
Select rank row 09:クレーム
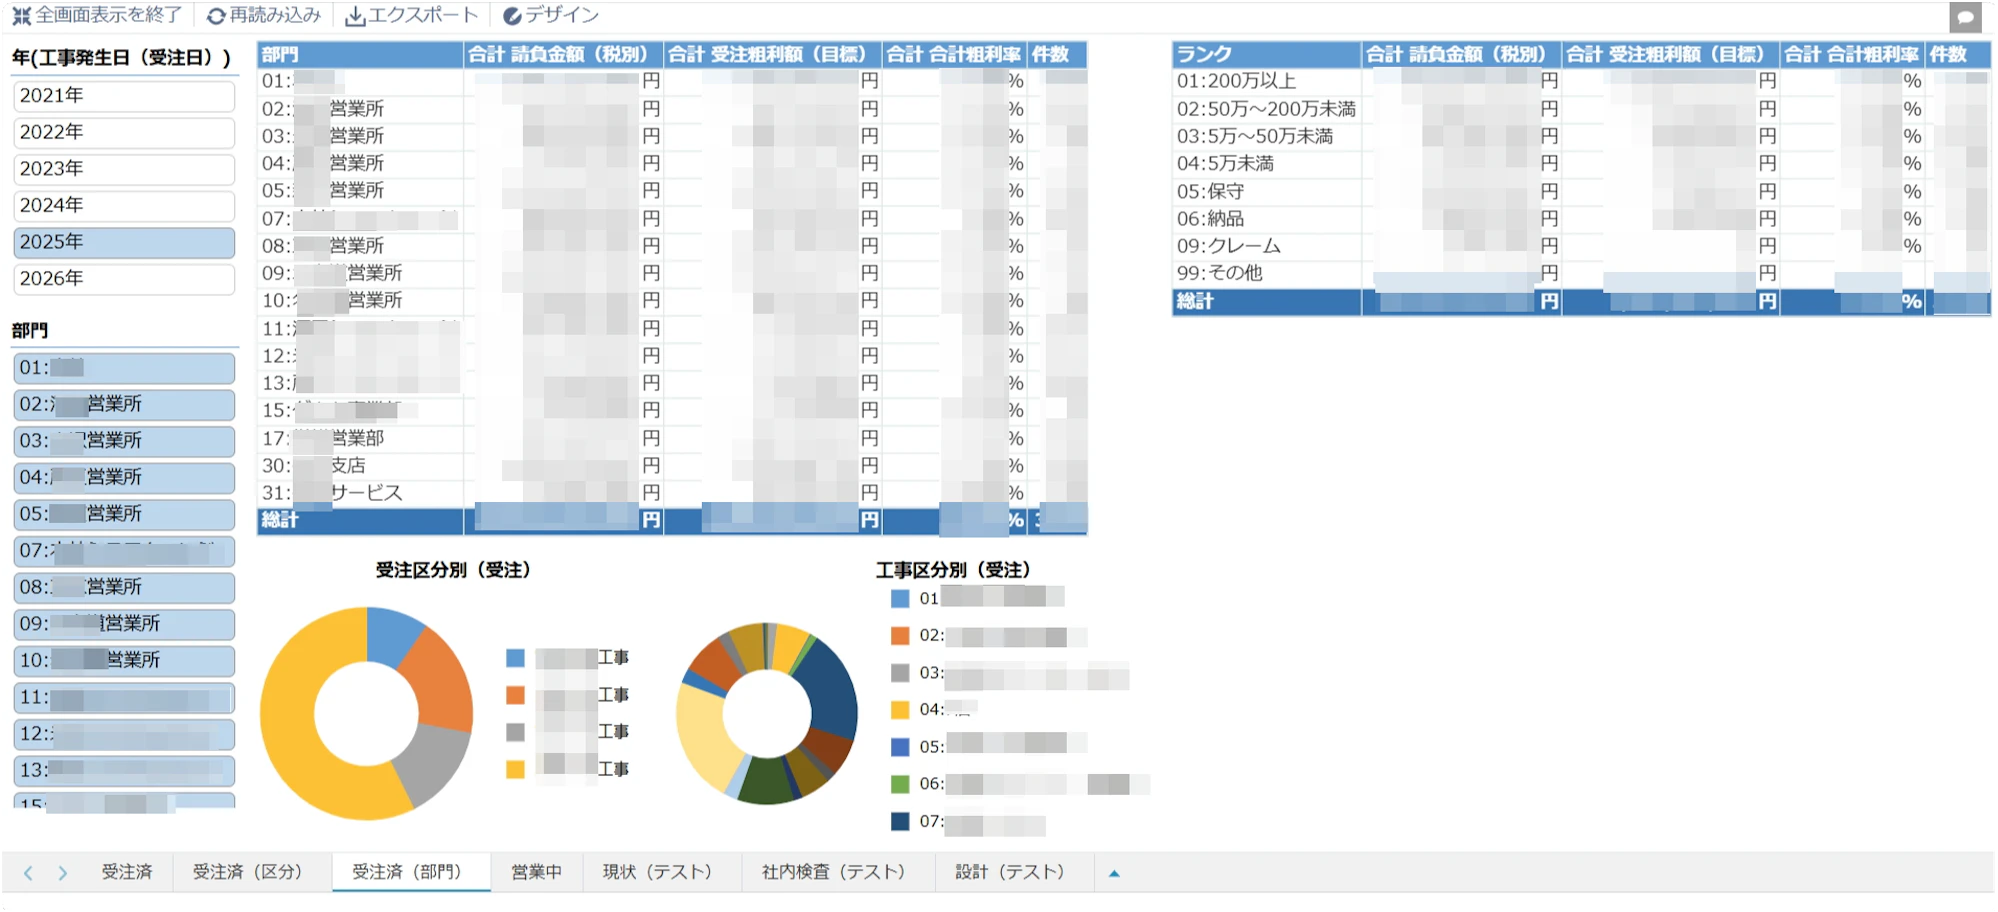coord(1581,246)
